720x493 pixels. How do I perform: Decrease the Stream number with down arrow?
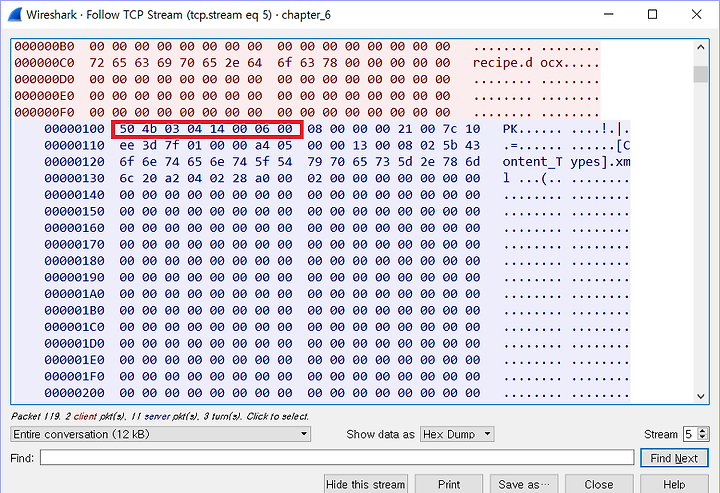[703, 438]
